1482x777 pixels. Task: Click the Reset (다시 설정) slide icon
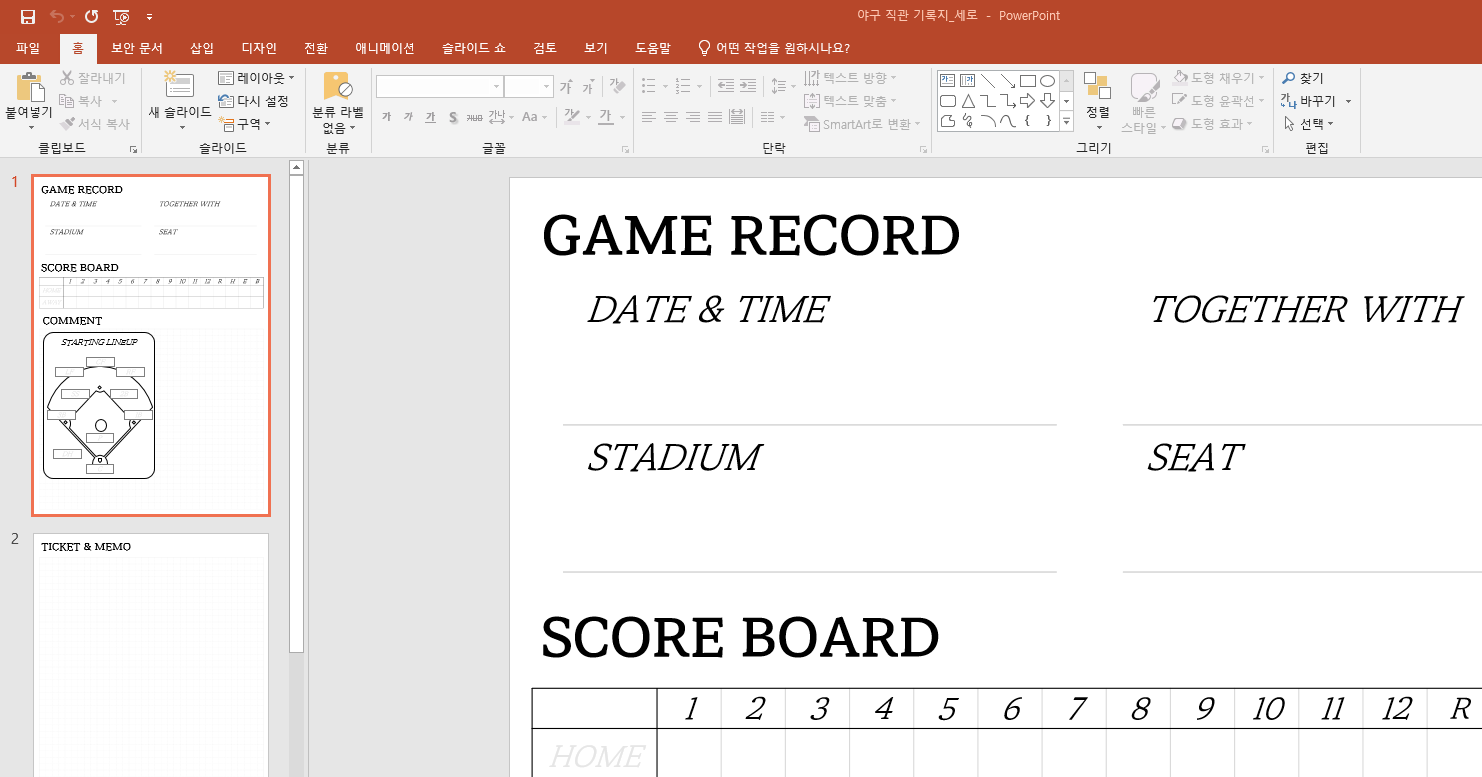click(x=226, y=101)
